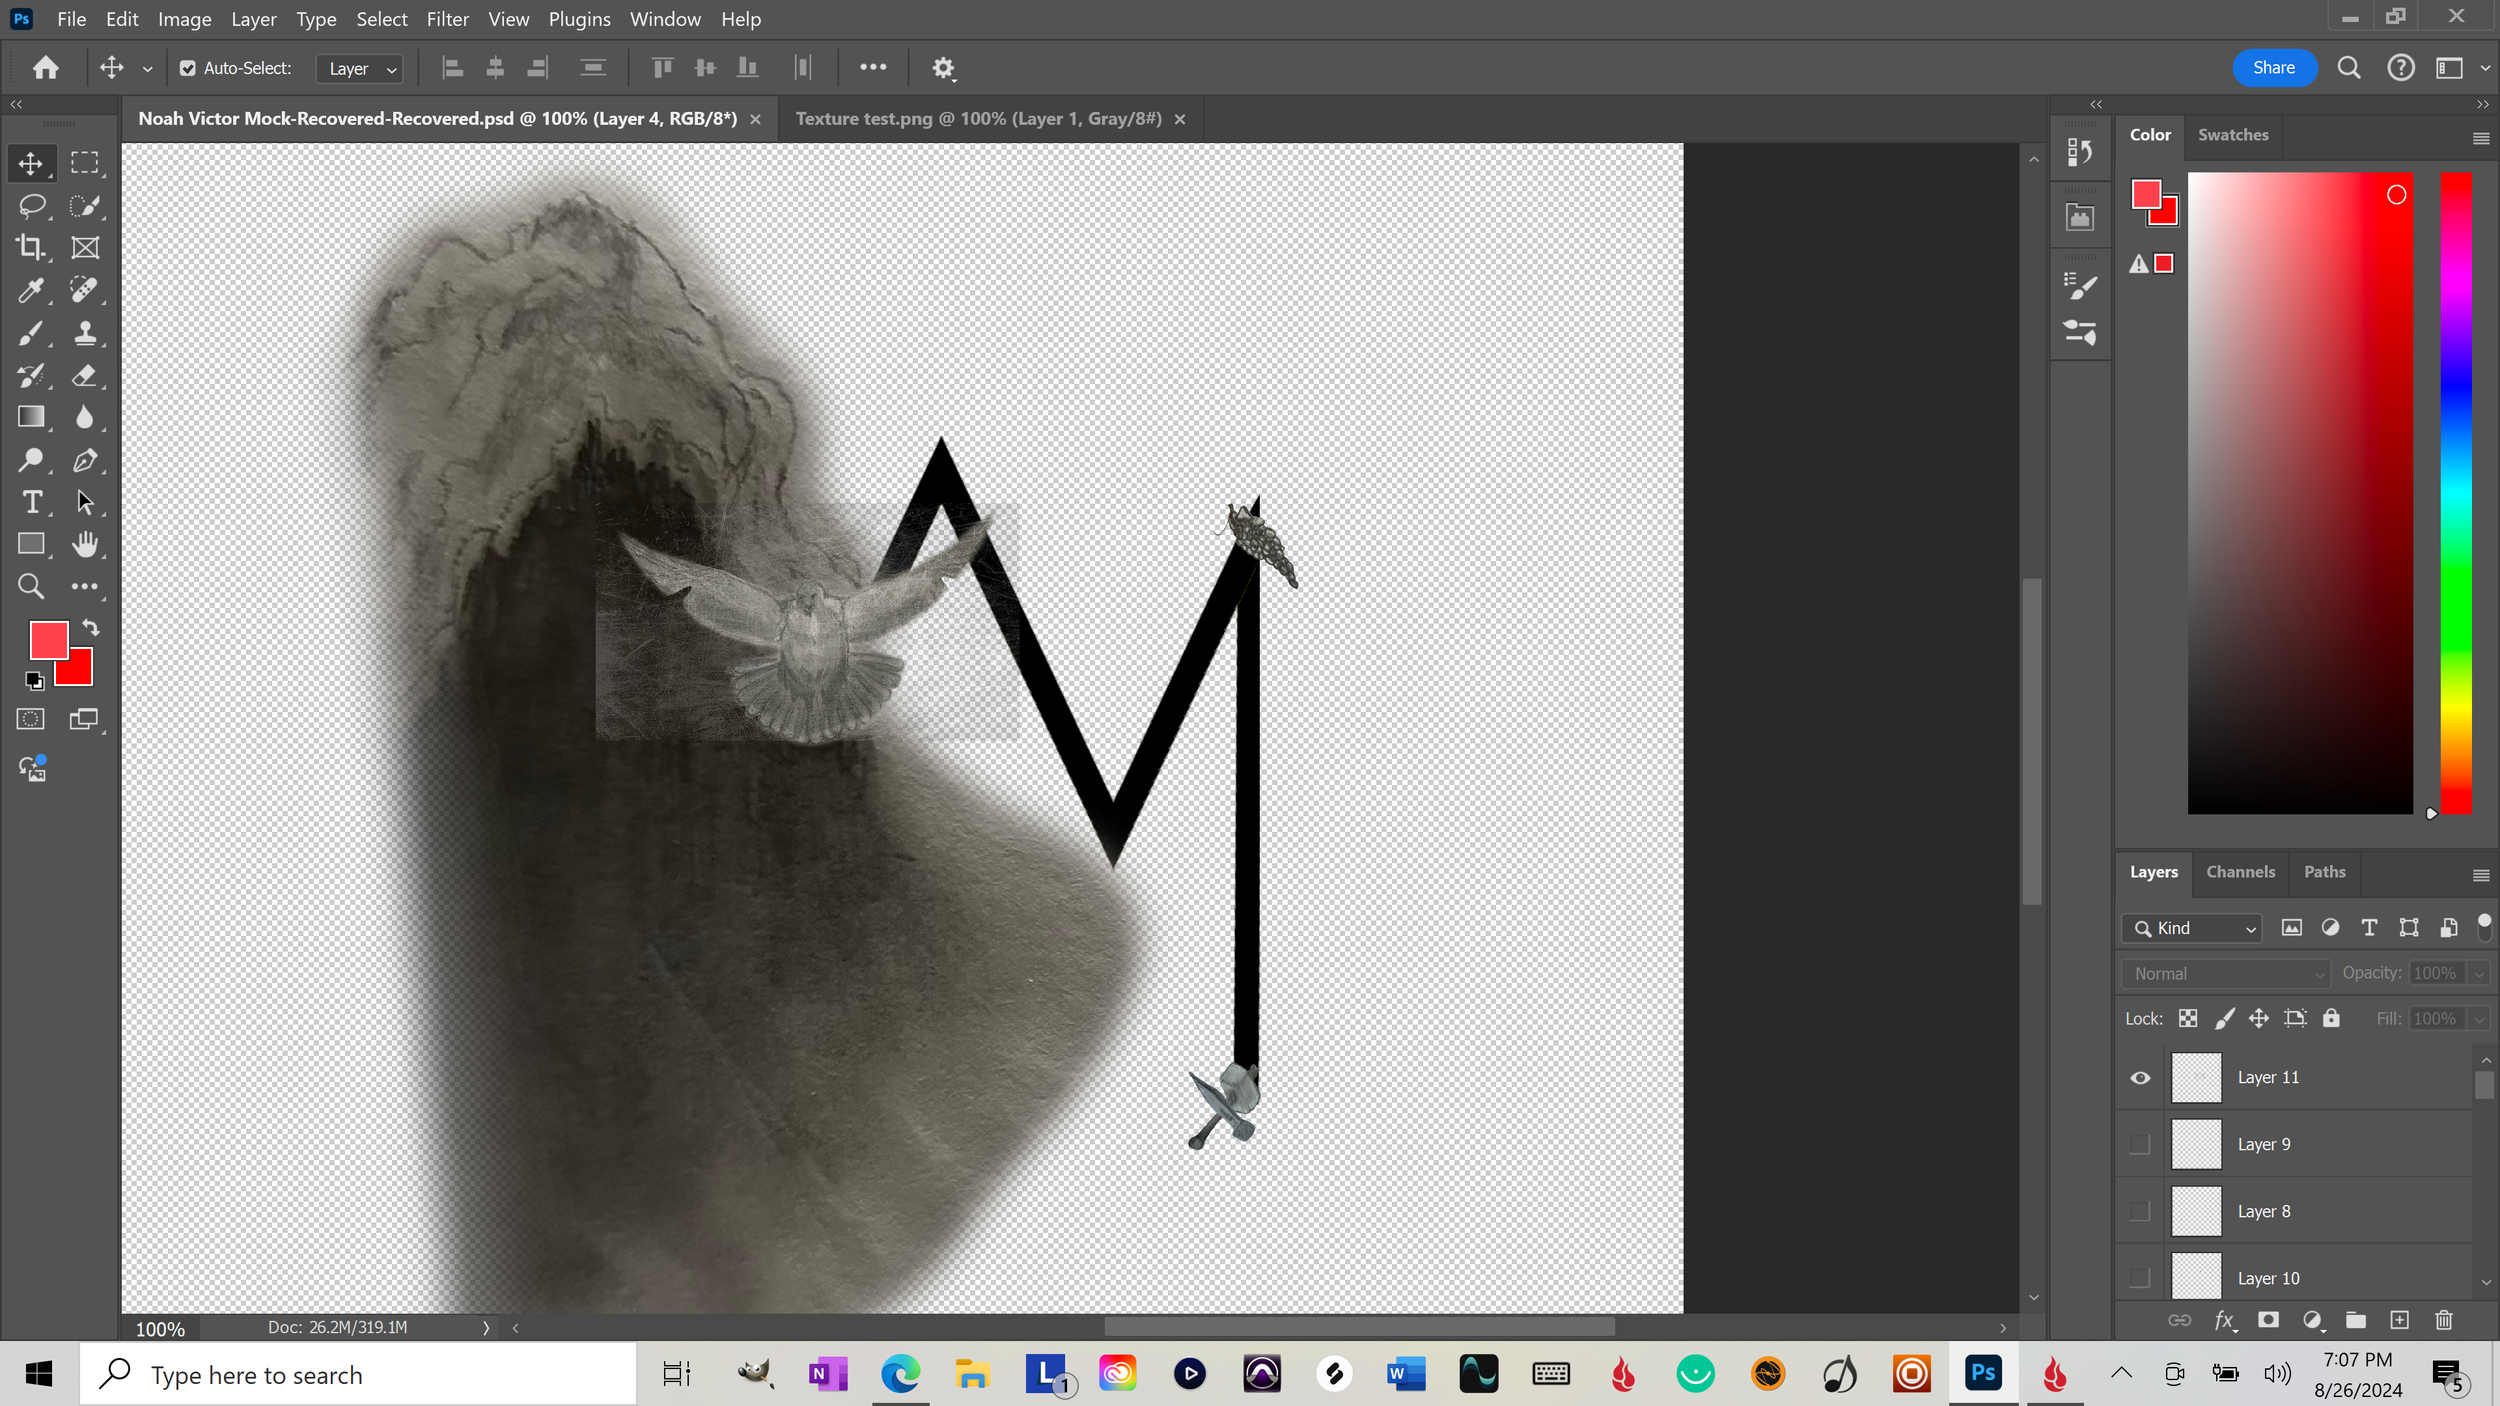Image resolution: width=2500 pixels, height=1406 pixels.
Task: Click the delete layer trash icon
Action: [x=2443, y=1321]
